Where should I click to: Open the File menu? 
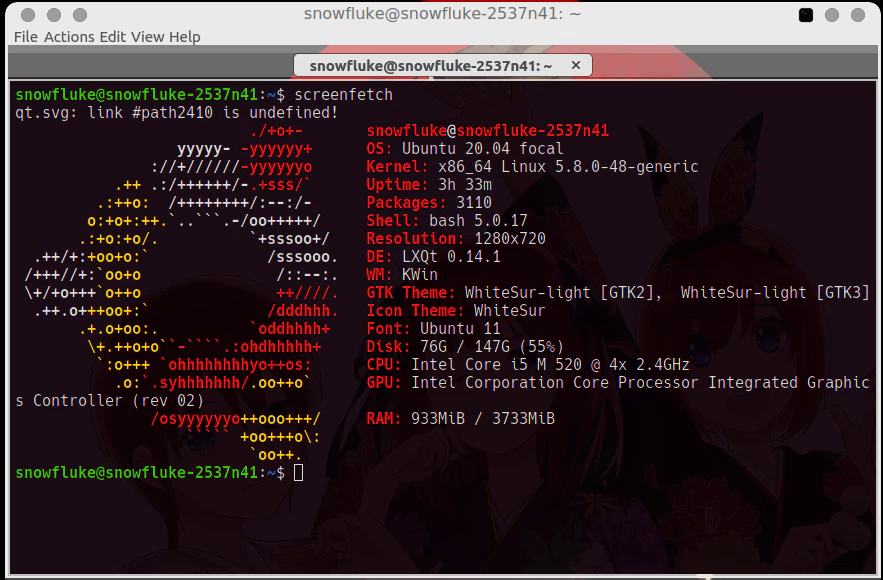[x=25, y=37]
